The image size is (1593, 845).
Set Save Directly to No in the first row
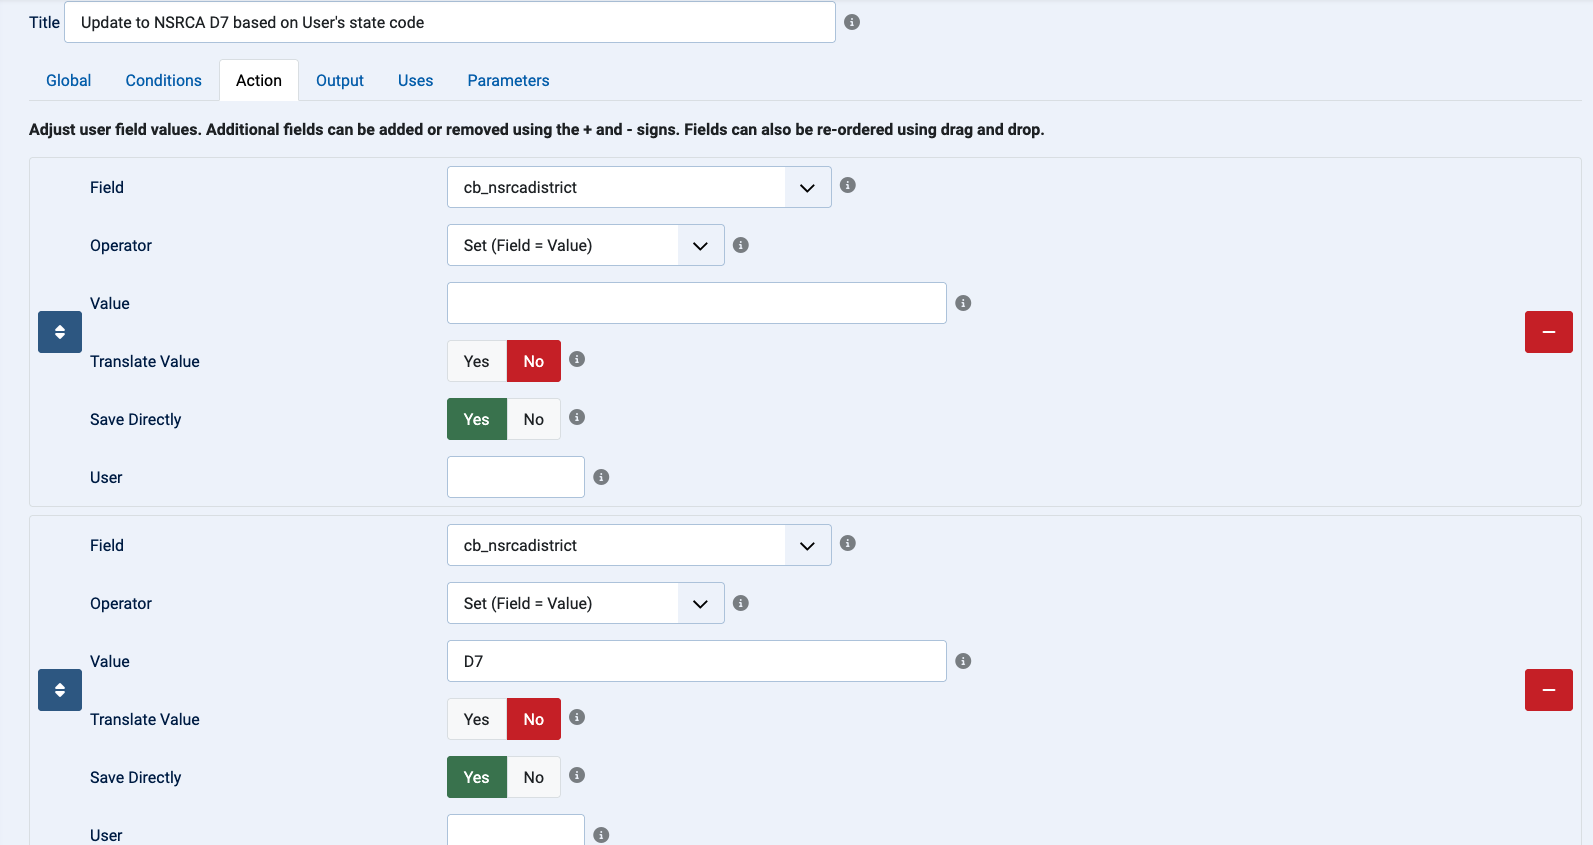pos(534,419)
